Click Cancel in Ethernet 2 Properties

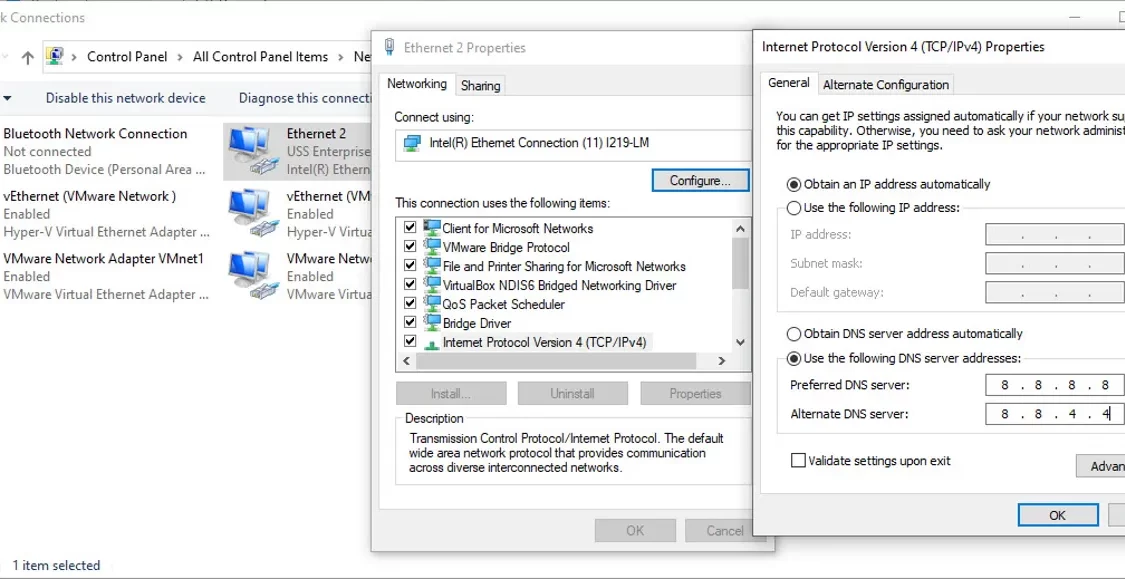pyautogui.click(x=725, y=530)
